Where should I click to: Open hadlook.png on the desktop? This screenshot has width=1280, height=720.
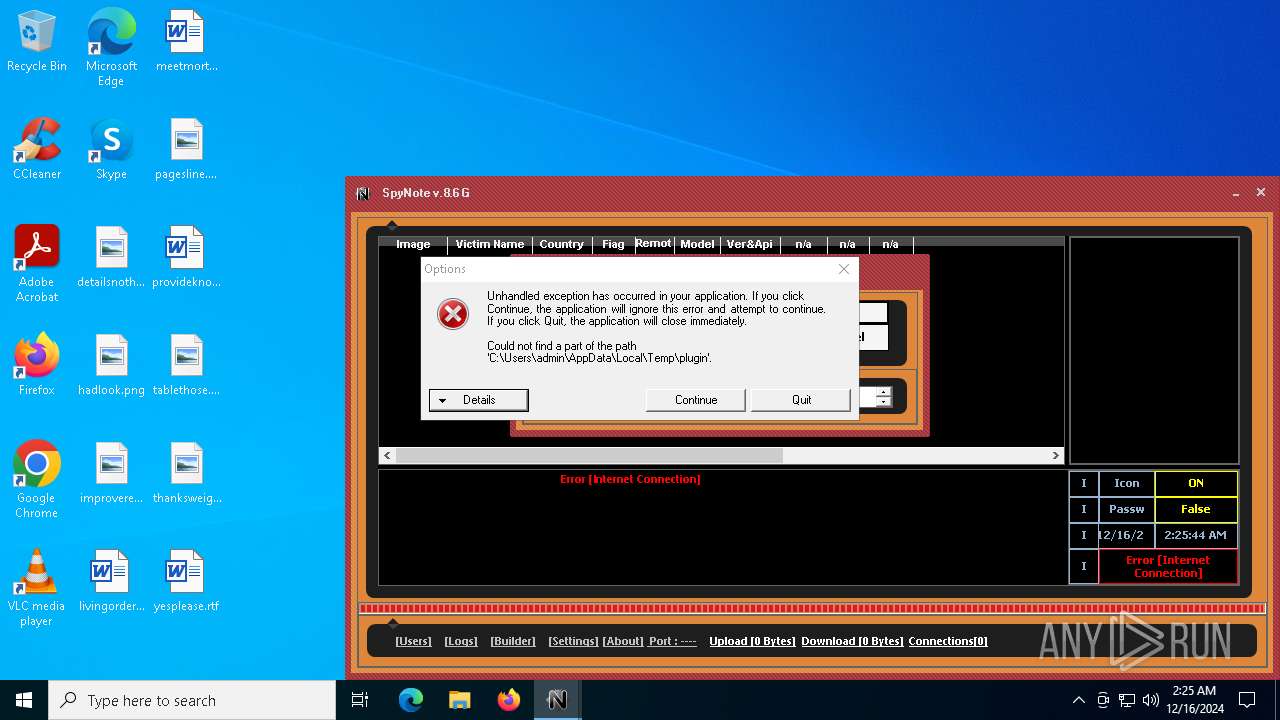pos(111,365)
